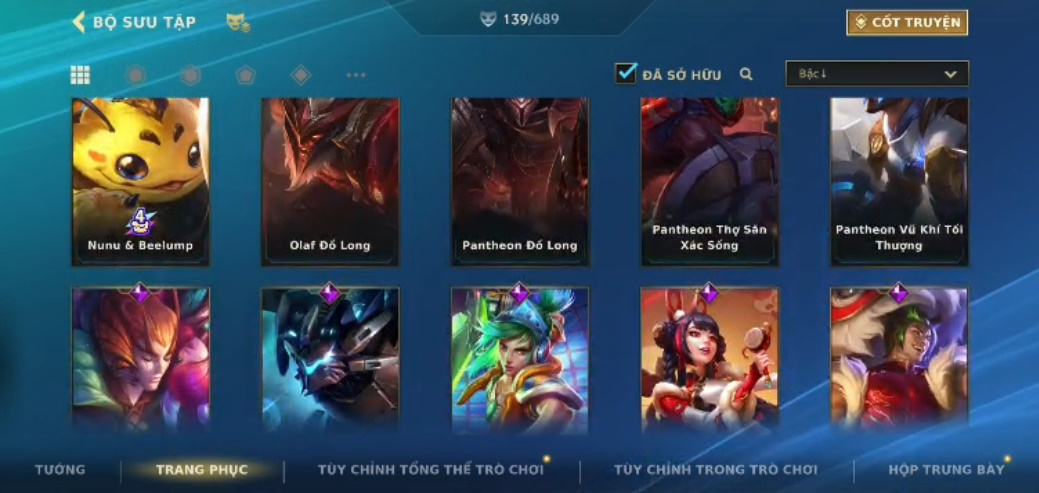Go to Hộp Trưng Bày tab
Image resolution: width=1039 pixels, height=493 pixels.
tap(946, 470)
